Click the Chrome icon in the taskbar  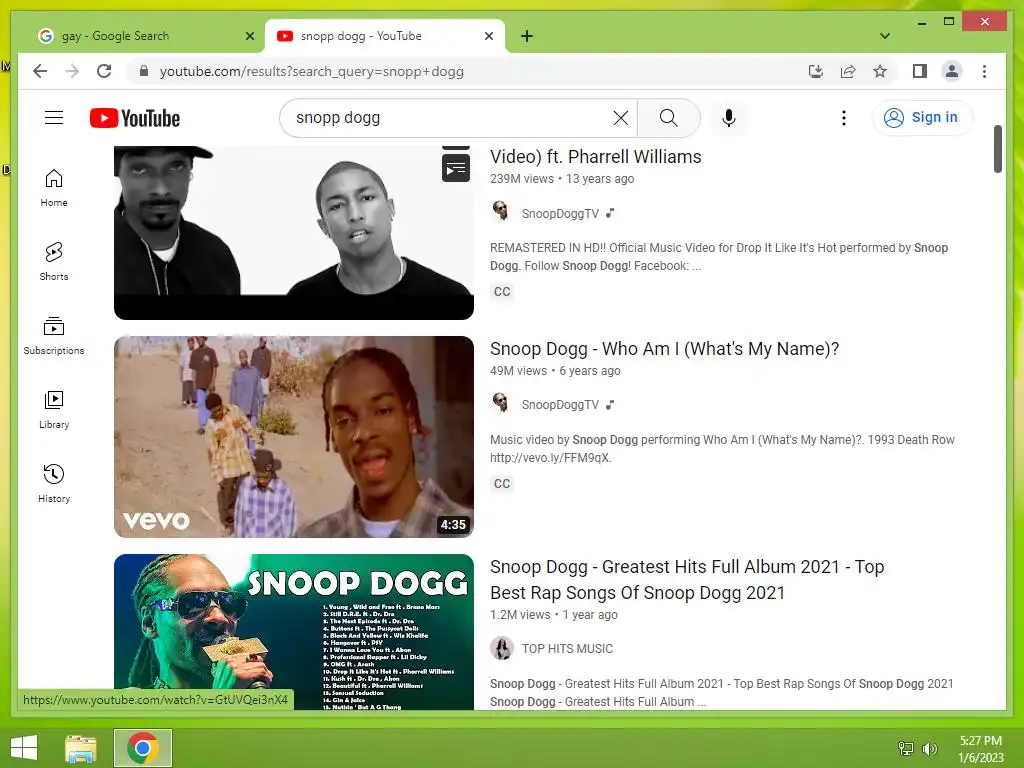click(143, 748)
